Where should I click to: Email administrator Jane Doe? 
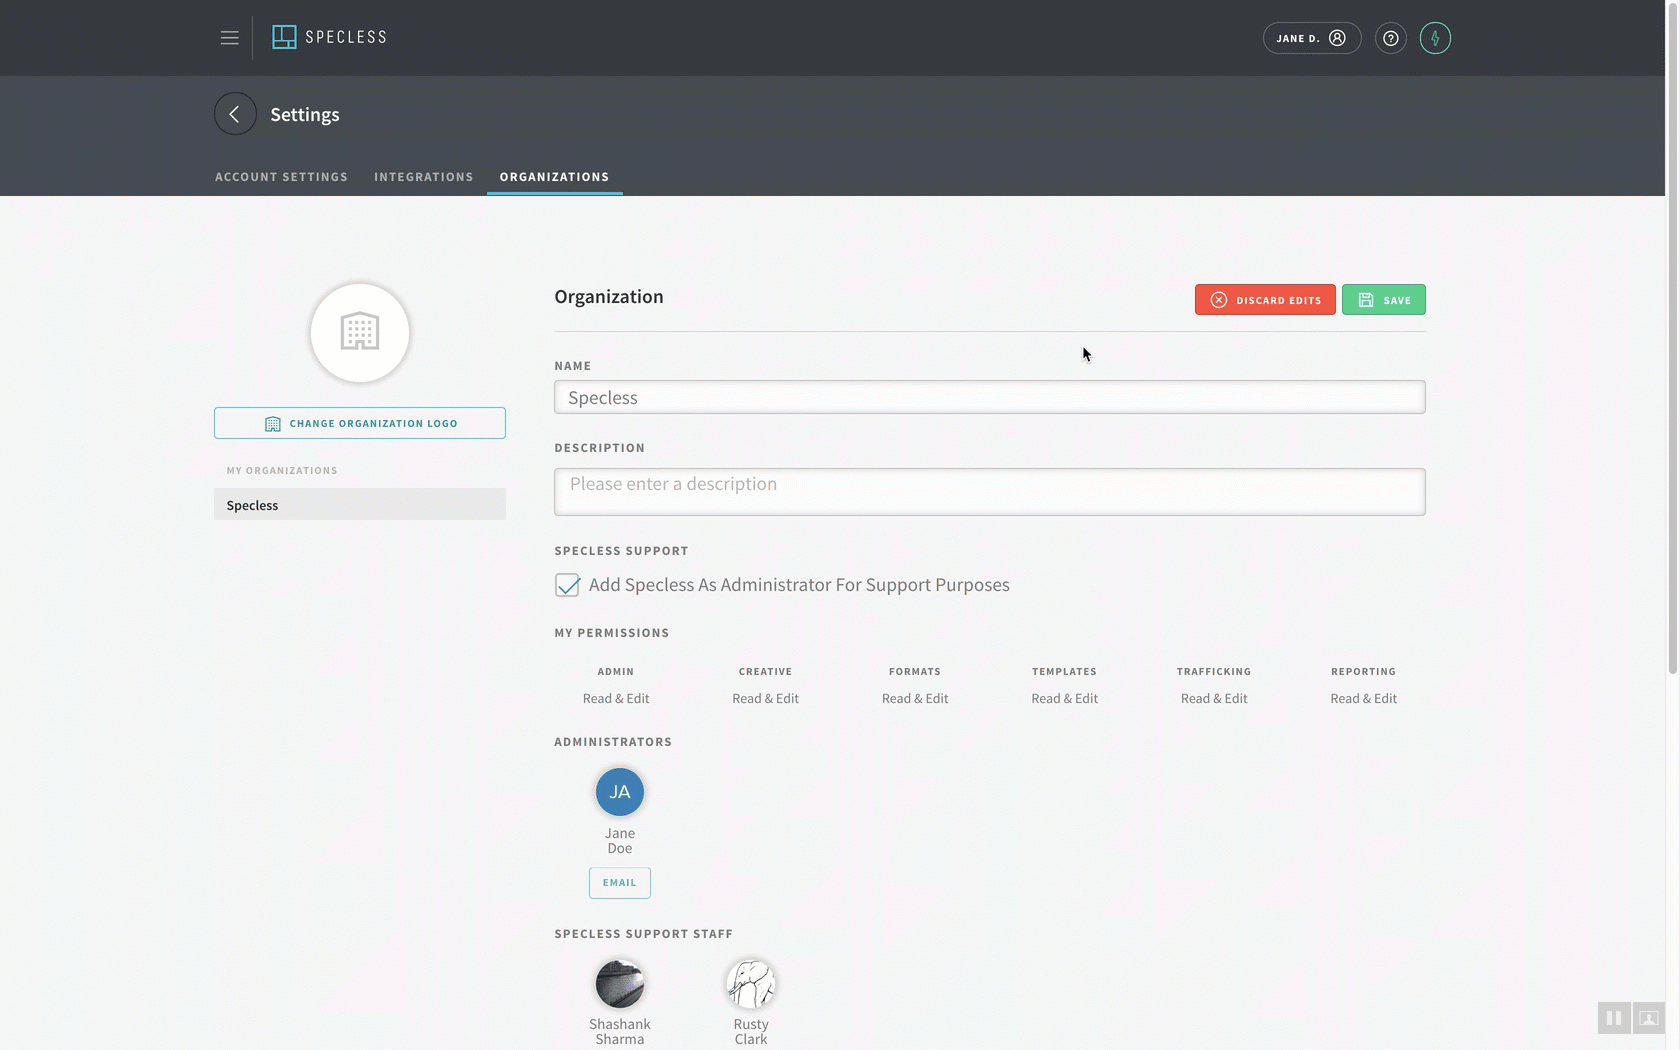[x=620, y=883]
